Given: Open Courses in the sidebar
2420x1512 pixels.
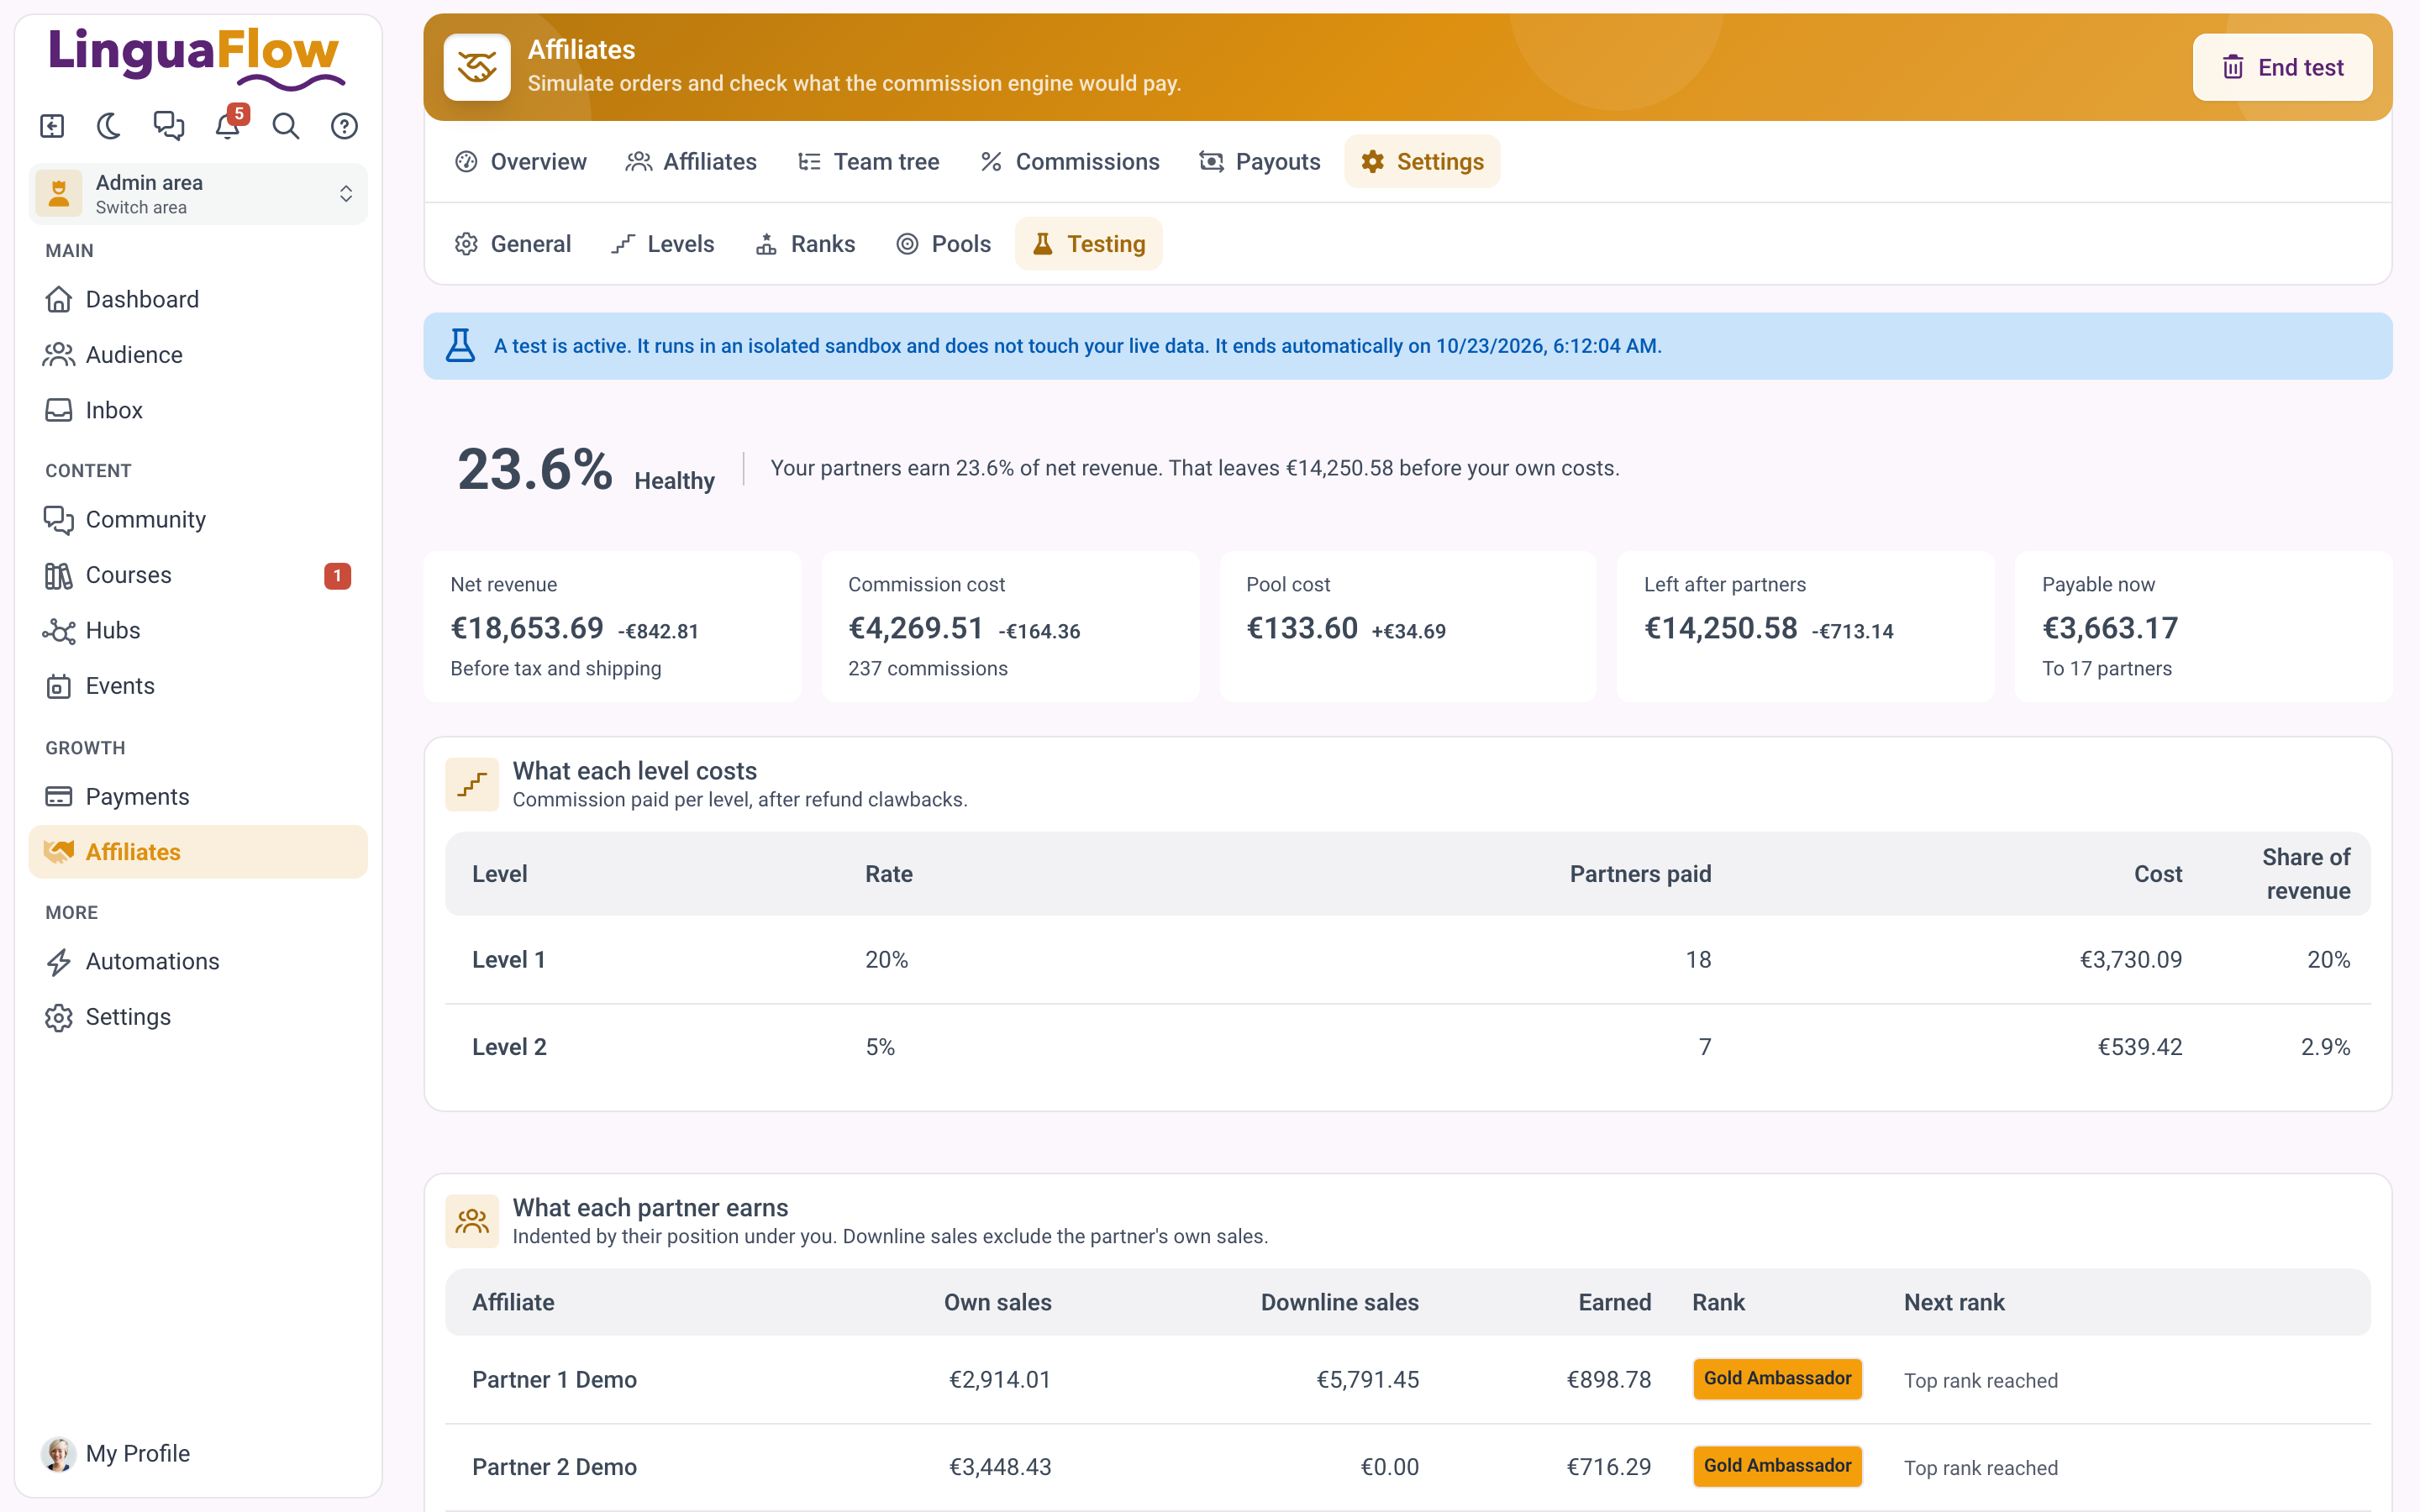Looking at the screenshot, I should [x=198, y=575].
